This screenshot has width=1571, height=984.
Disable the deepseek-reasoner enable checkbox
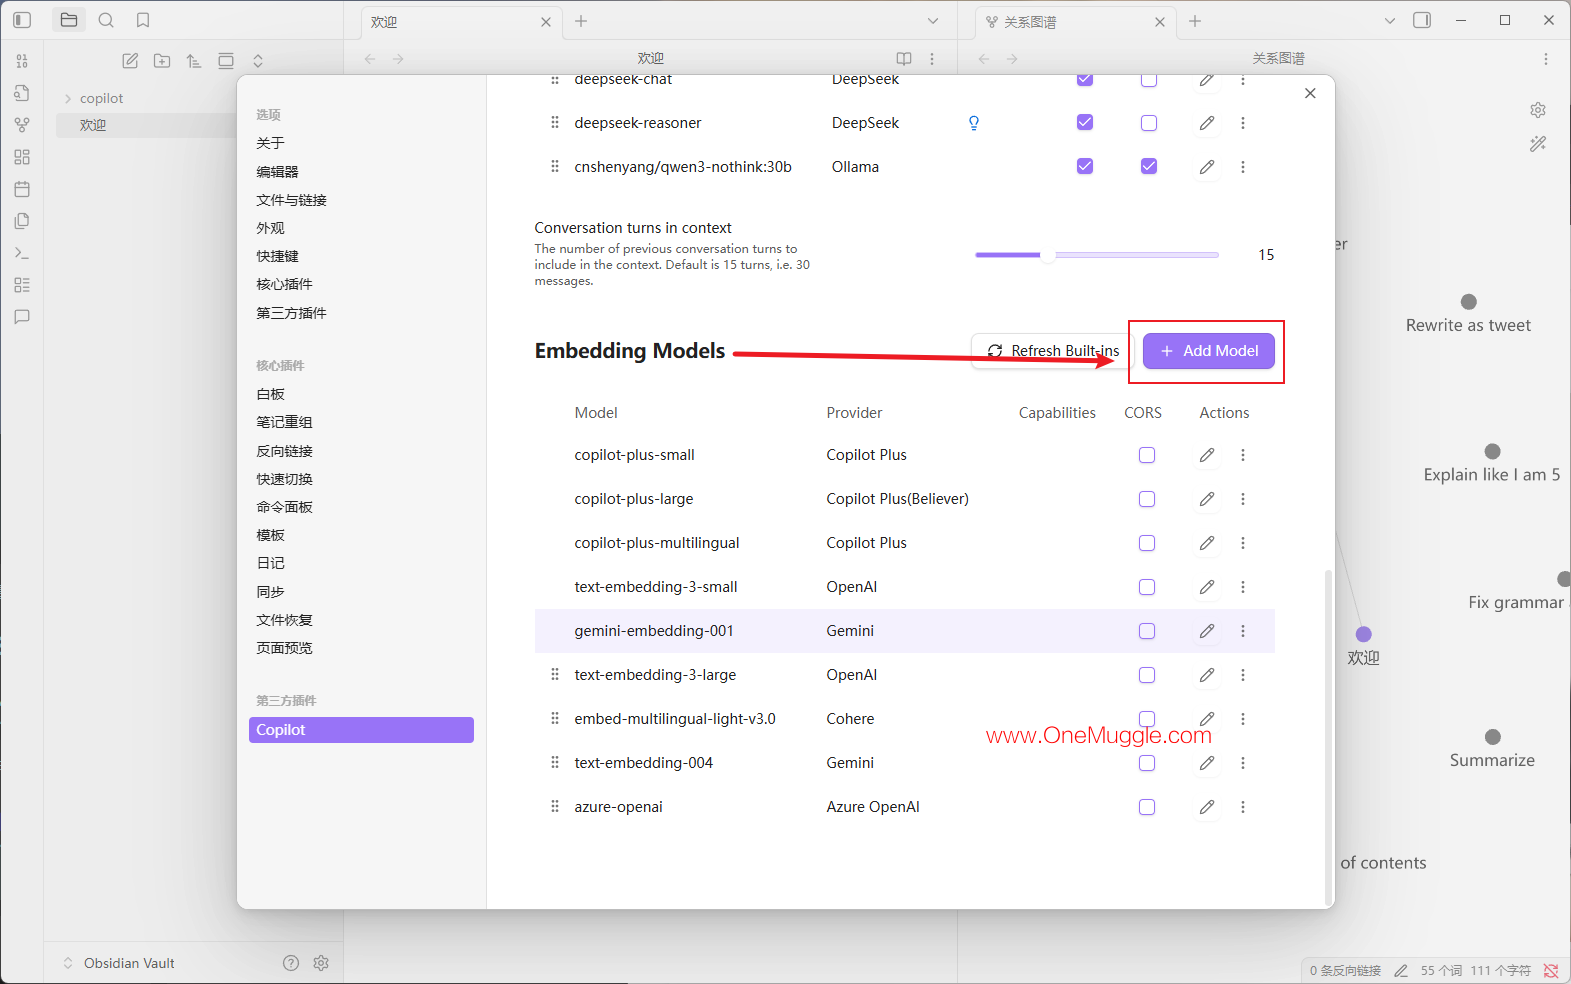[x=1085, y=122]
